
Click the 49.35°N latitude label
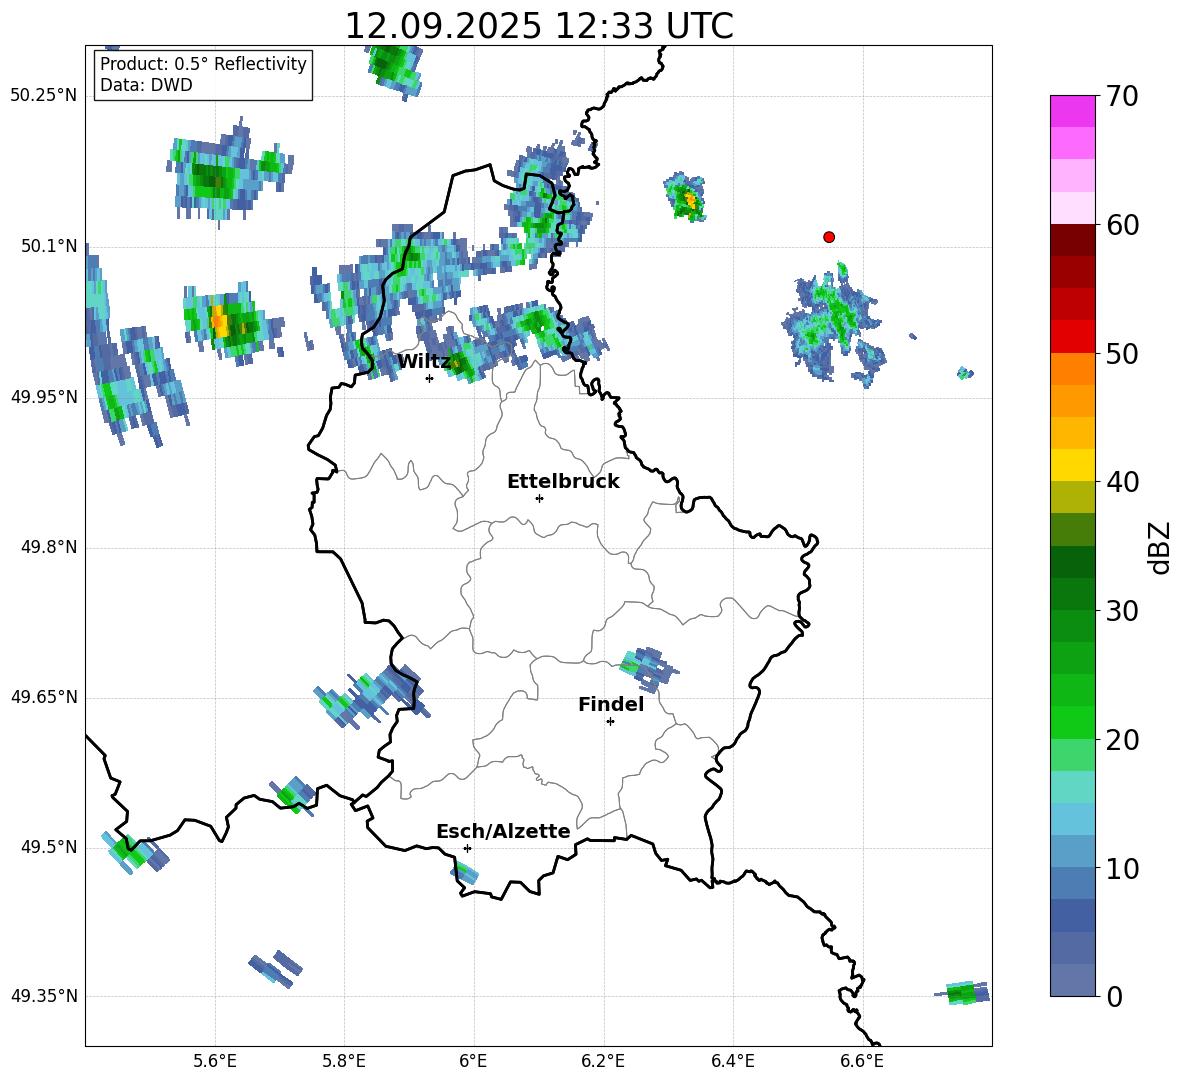(44, 996)
